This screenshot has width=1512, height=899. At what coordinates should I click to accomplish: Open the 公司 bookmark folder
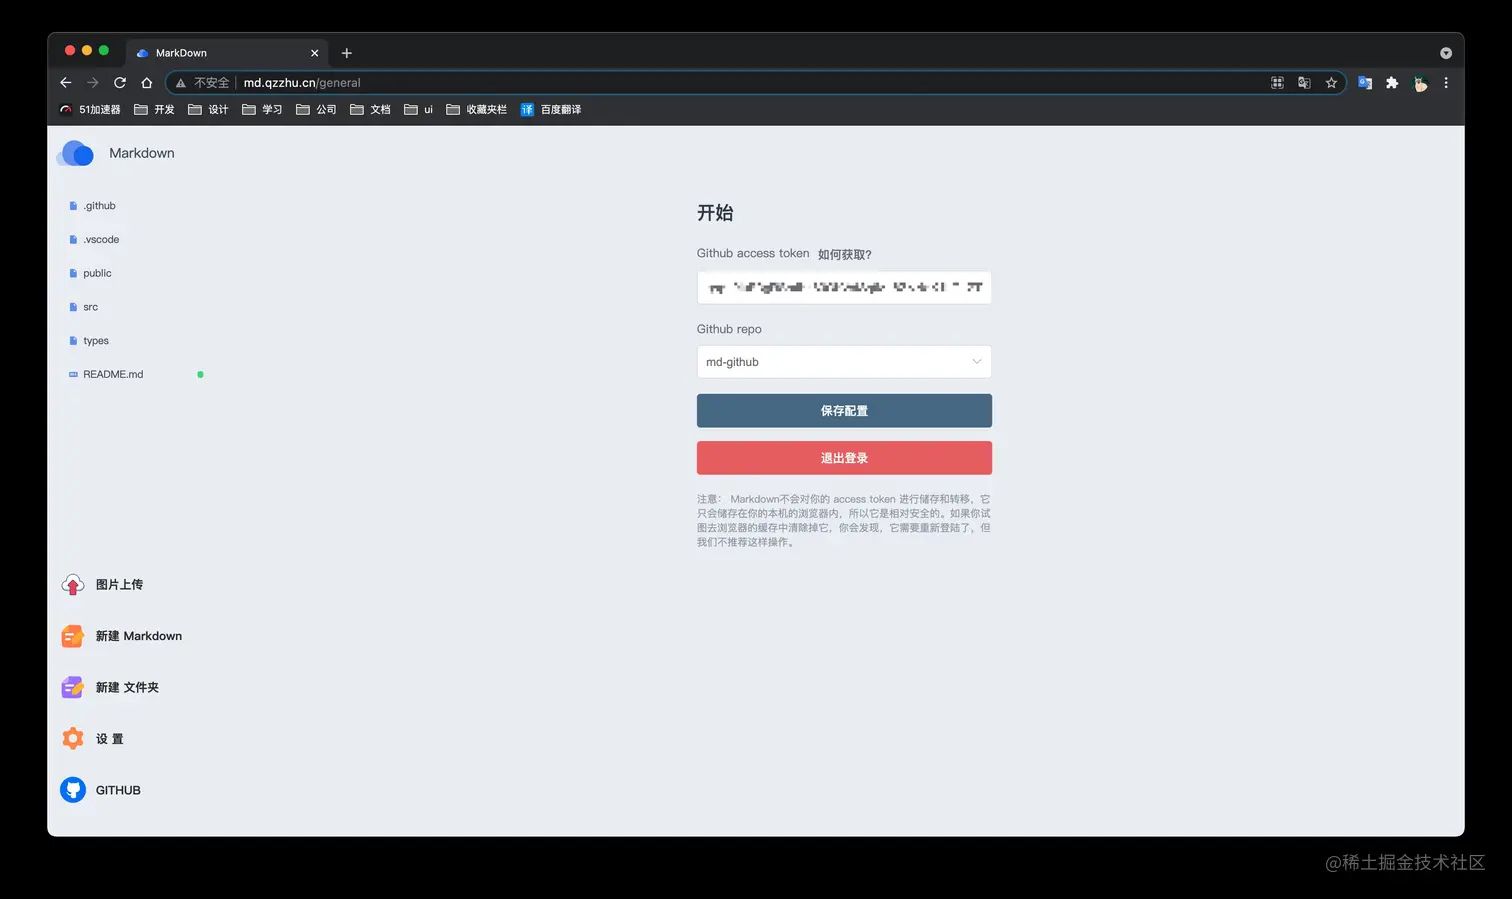(317, 110)
